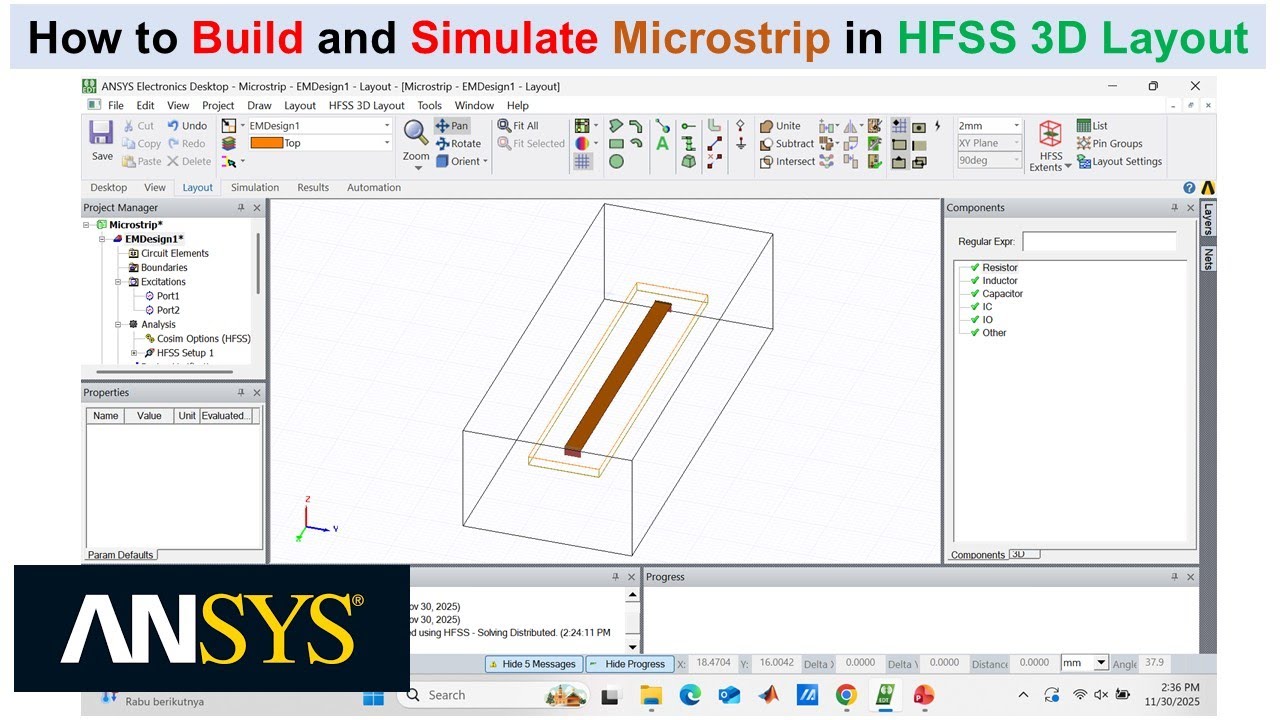
Task: Select the ground symbol tool
Action: [740, 144]
